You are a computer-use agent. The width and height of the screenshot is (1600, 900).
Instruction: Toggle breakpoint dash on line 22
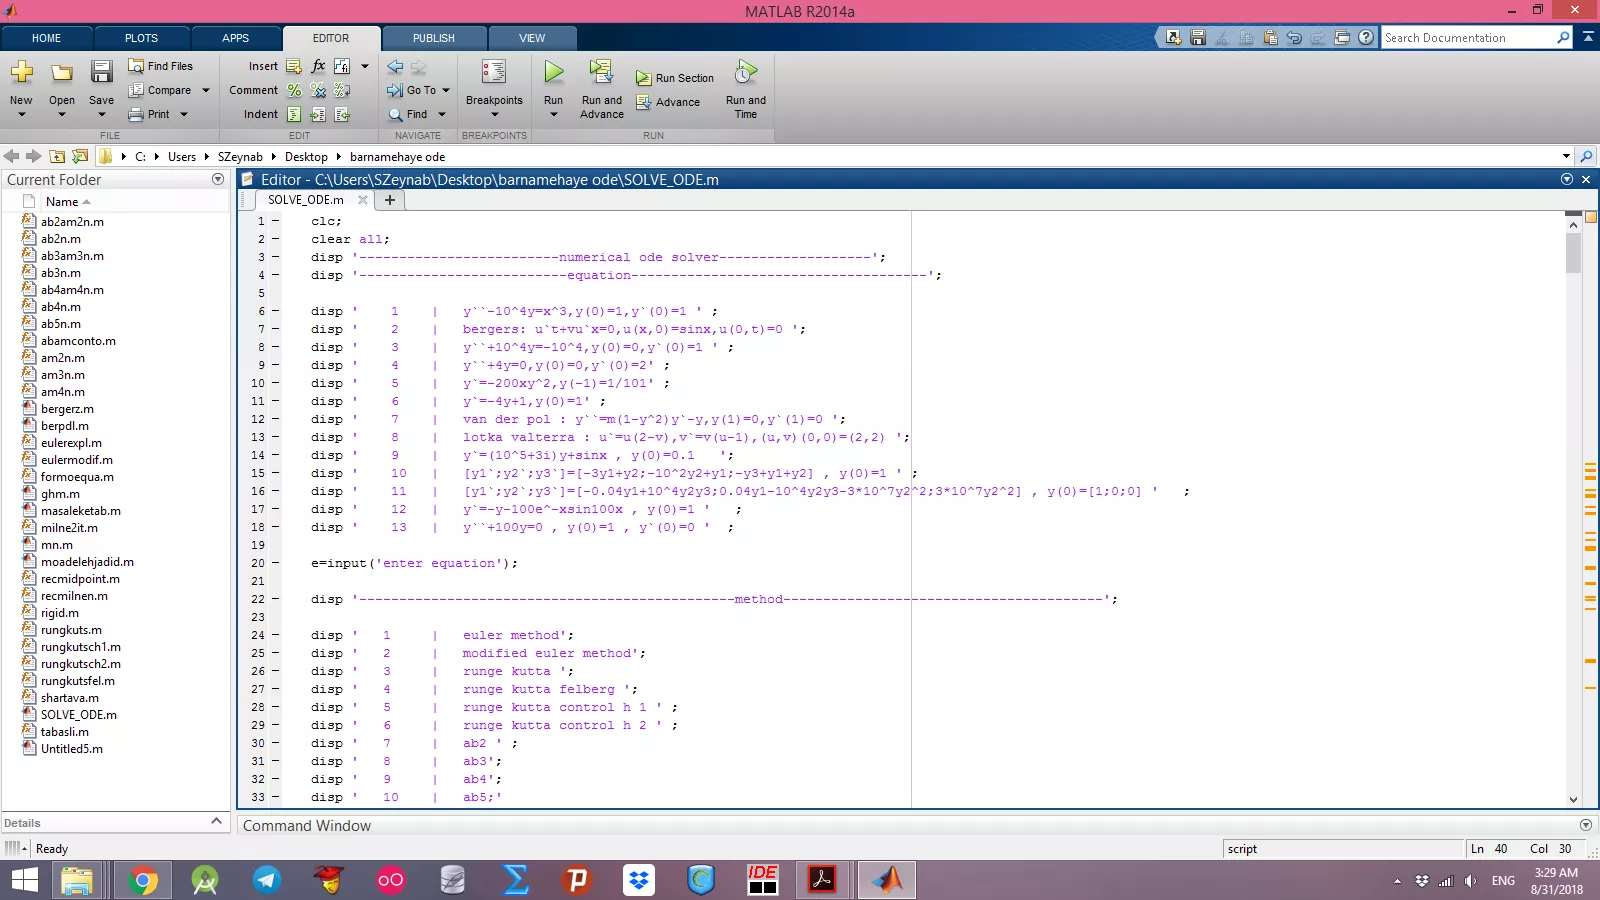tap(275, 599)
